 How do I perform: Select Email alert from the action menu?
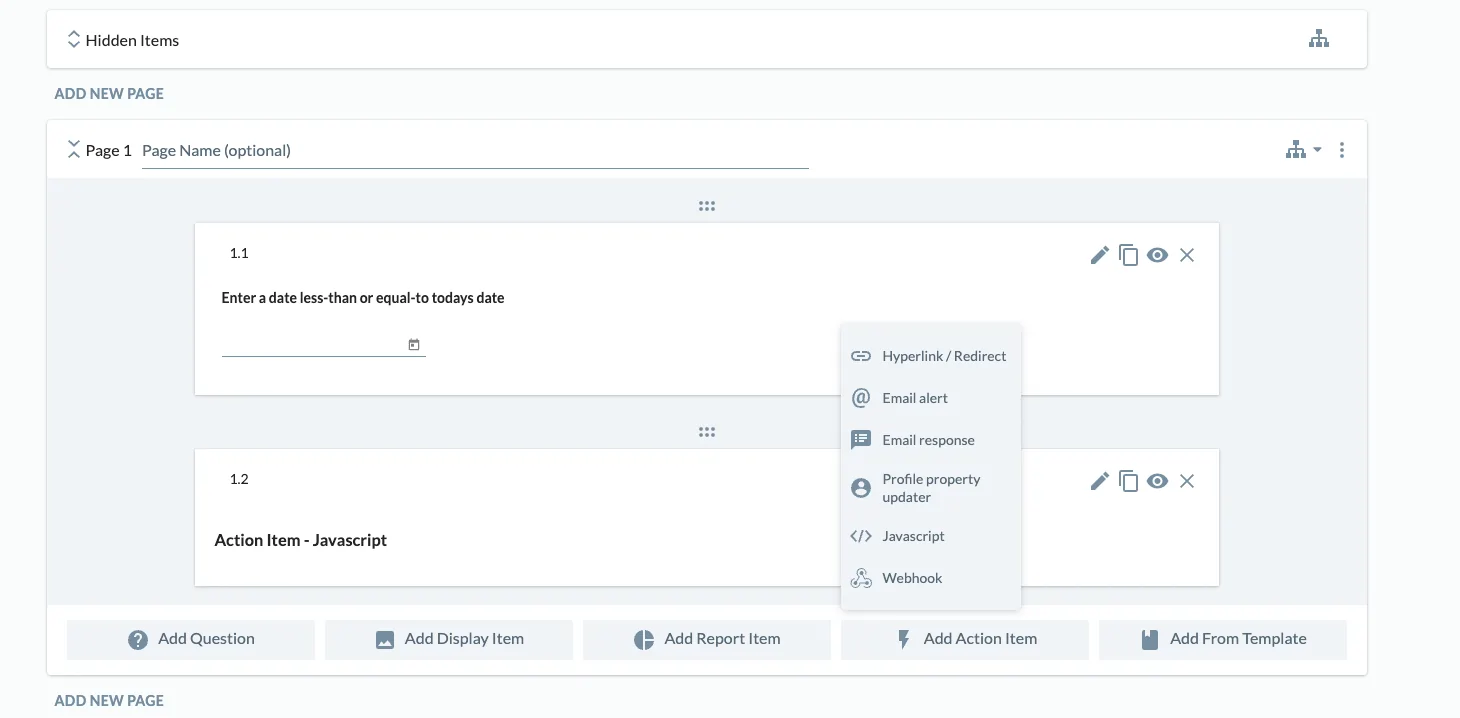pyautogui.click(x=913, y=397)
